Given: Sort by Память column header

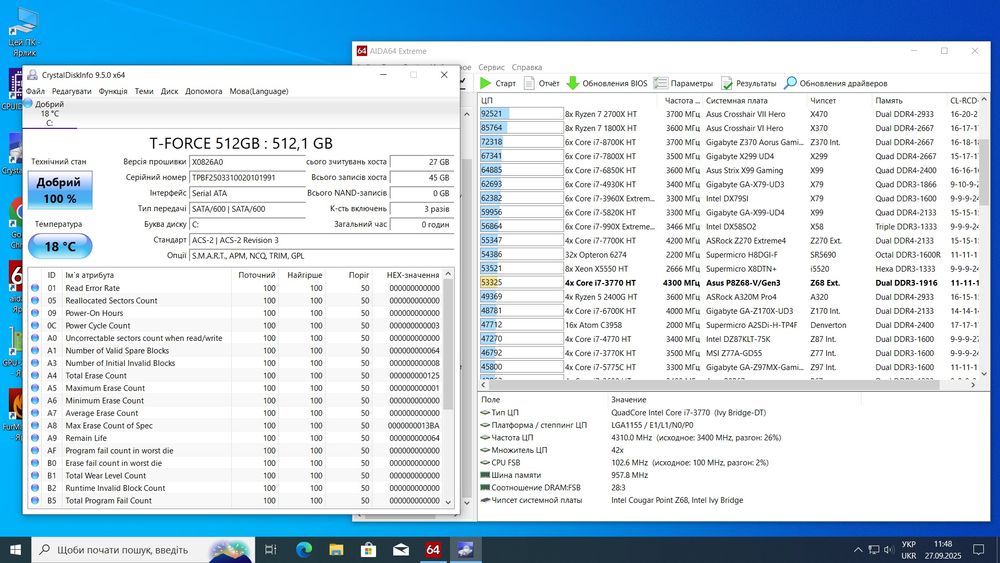Looking at the screenshot, I should [x=909, y=101].
